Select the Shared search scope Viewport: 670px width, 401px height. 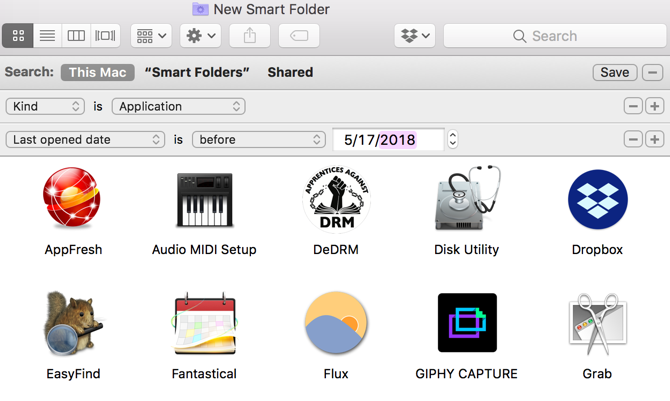[291, 72]
